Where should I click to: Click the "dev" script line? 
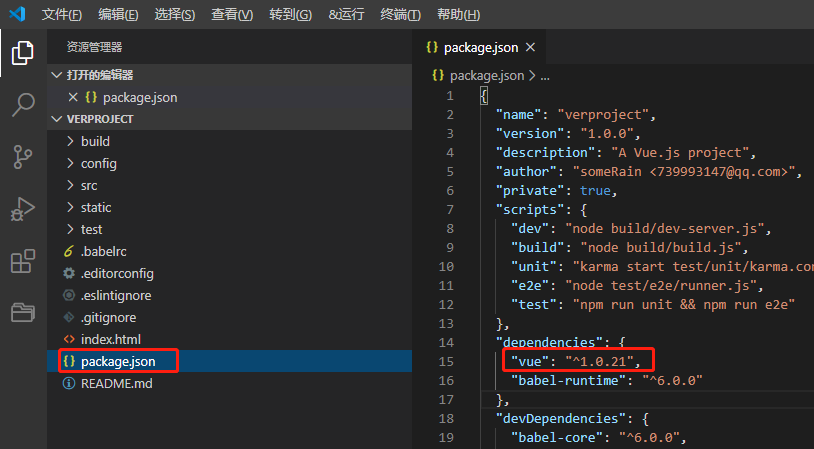tap(641, 228)
